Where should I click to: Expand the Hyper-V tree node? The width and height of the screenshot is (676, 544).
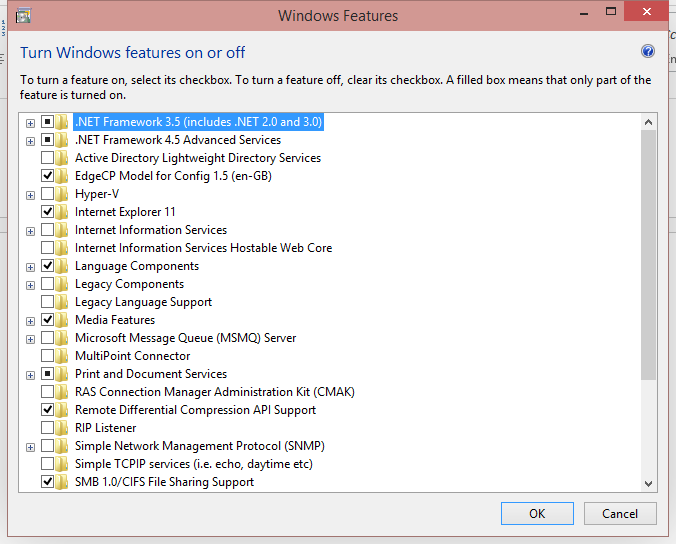coord(30,196)
